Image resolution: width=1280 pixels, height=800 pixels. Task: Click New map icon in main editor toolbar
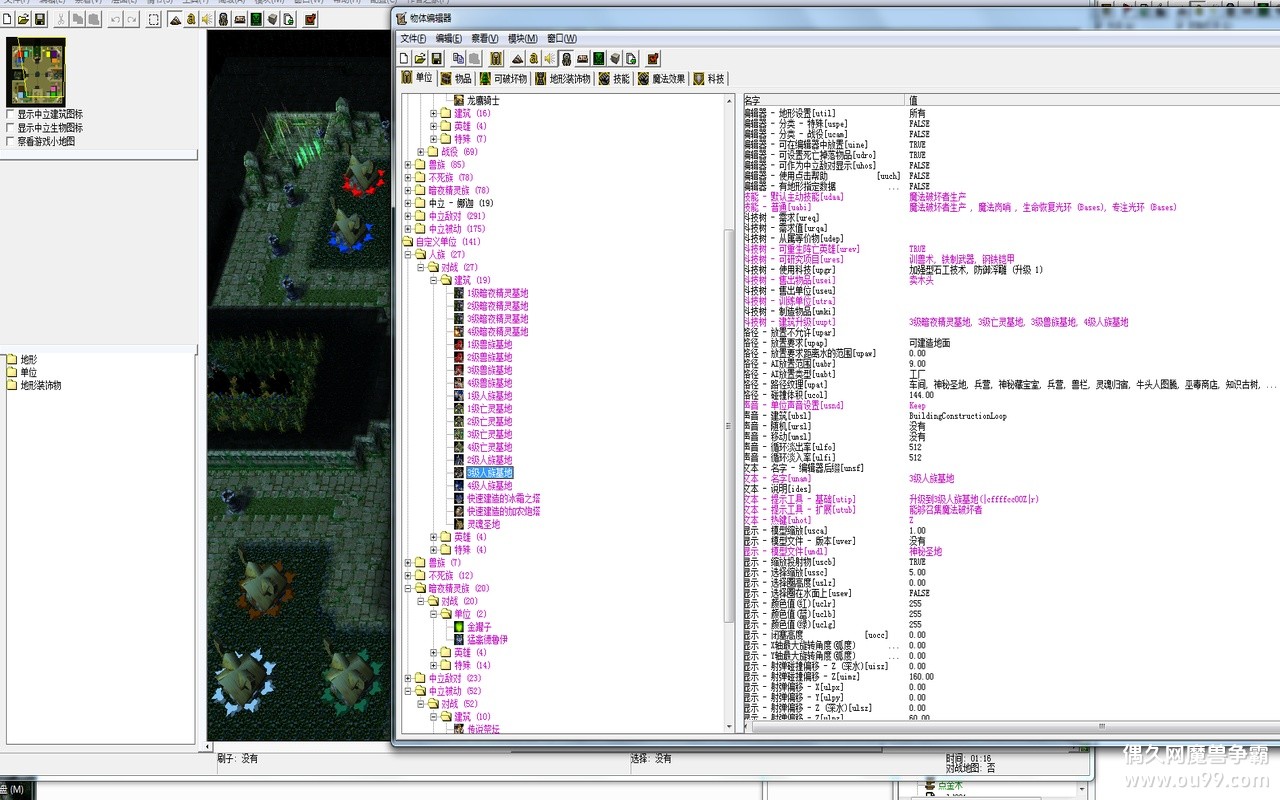(7, 20)
